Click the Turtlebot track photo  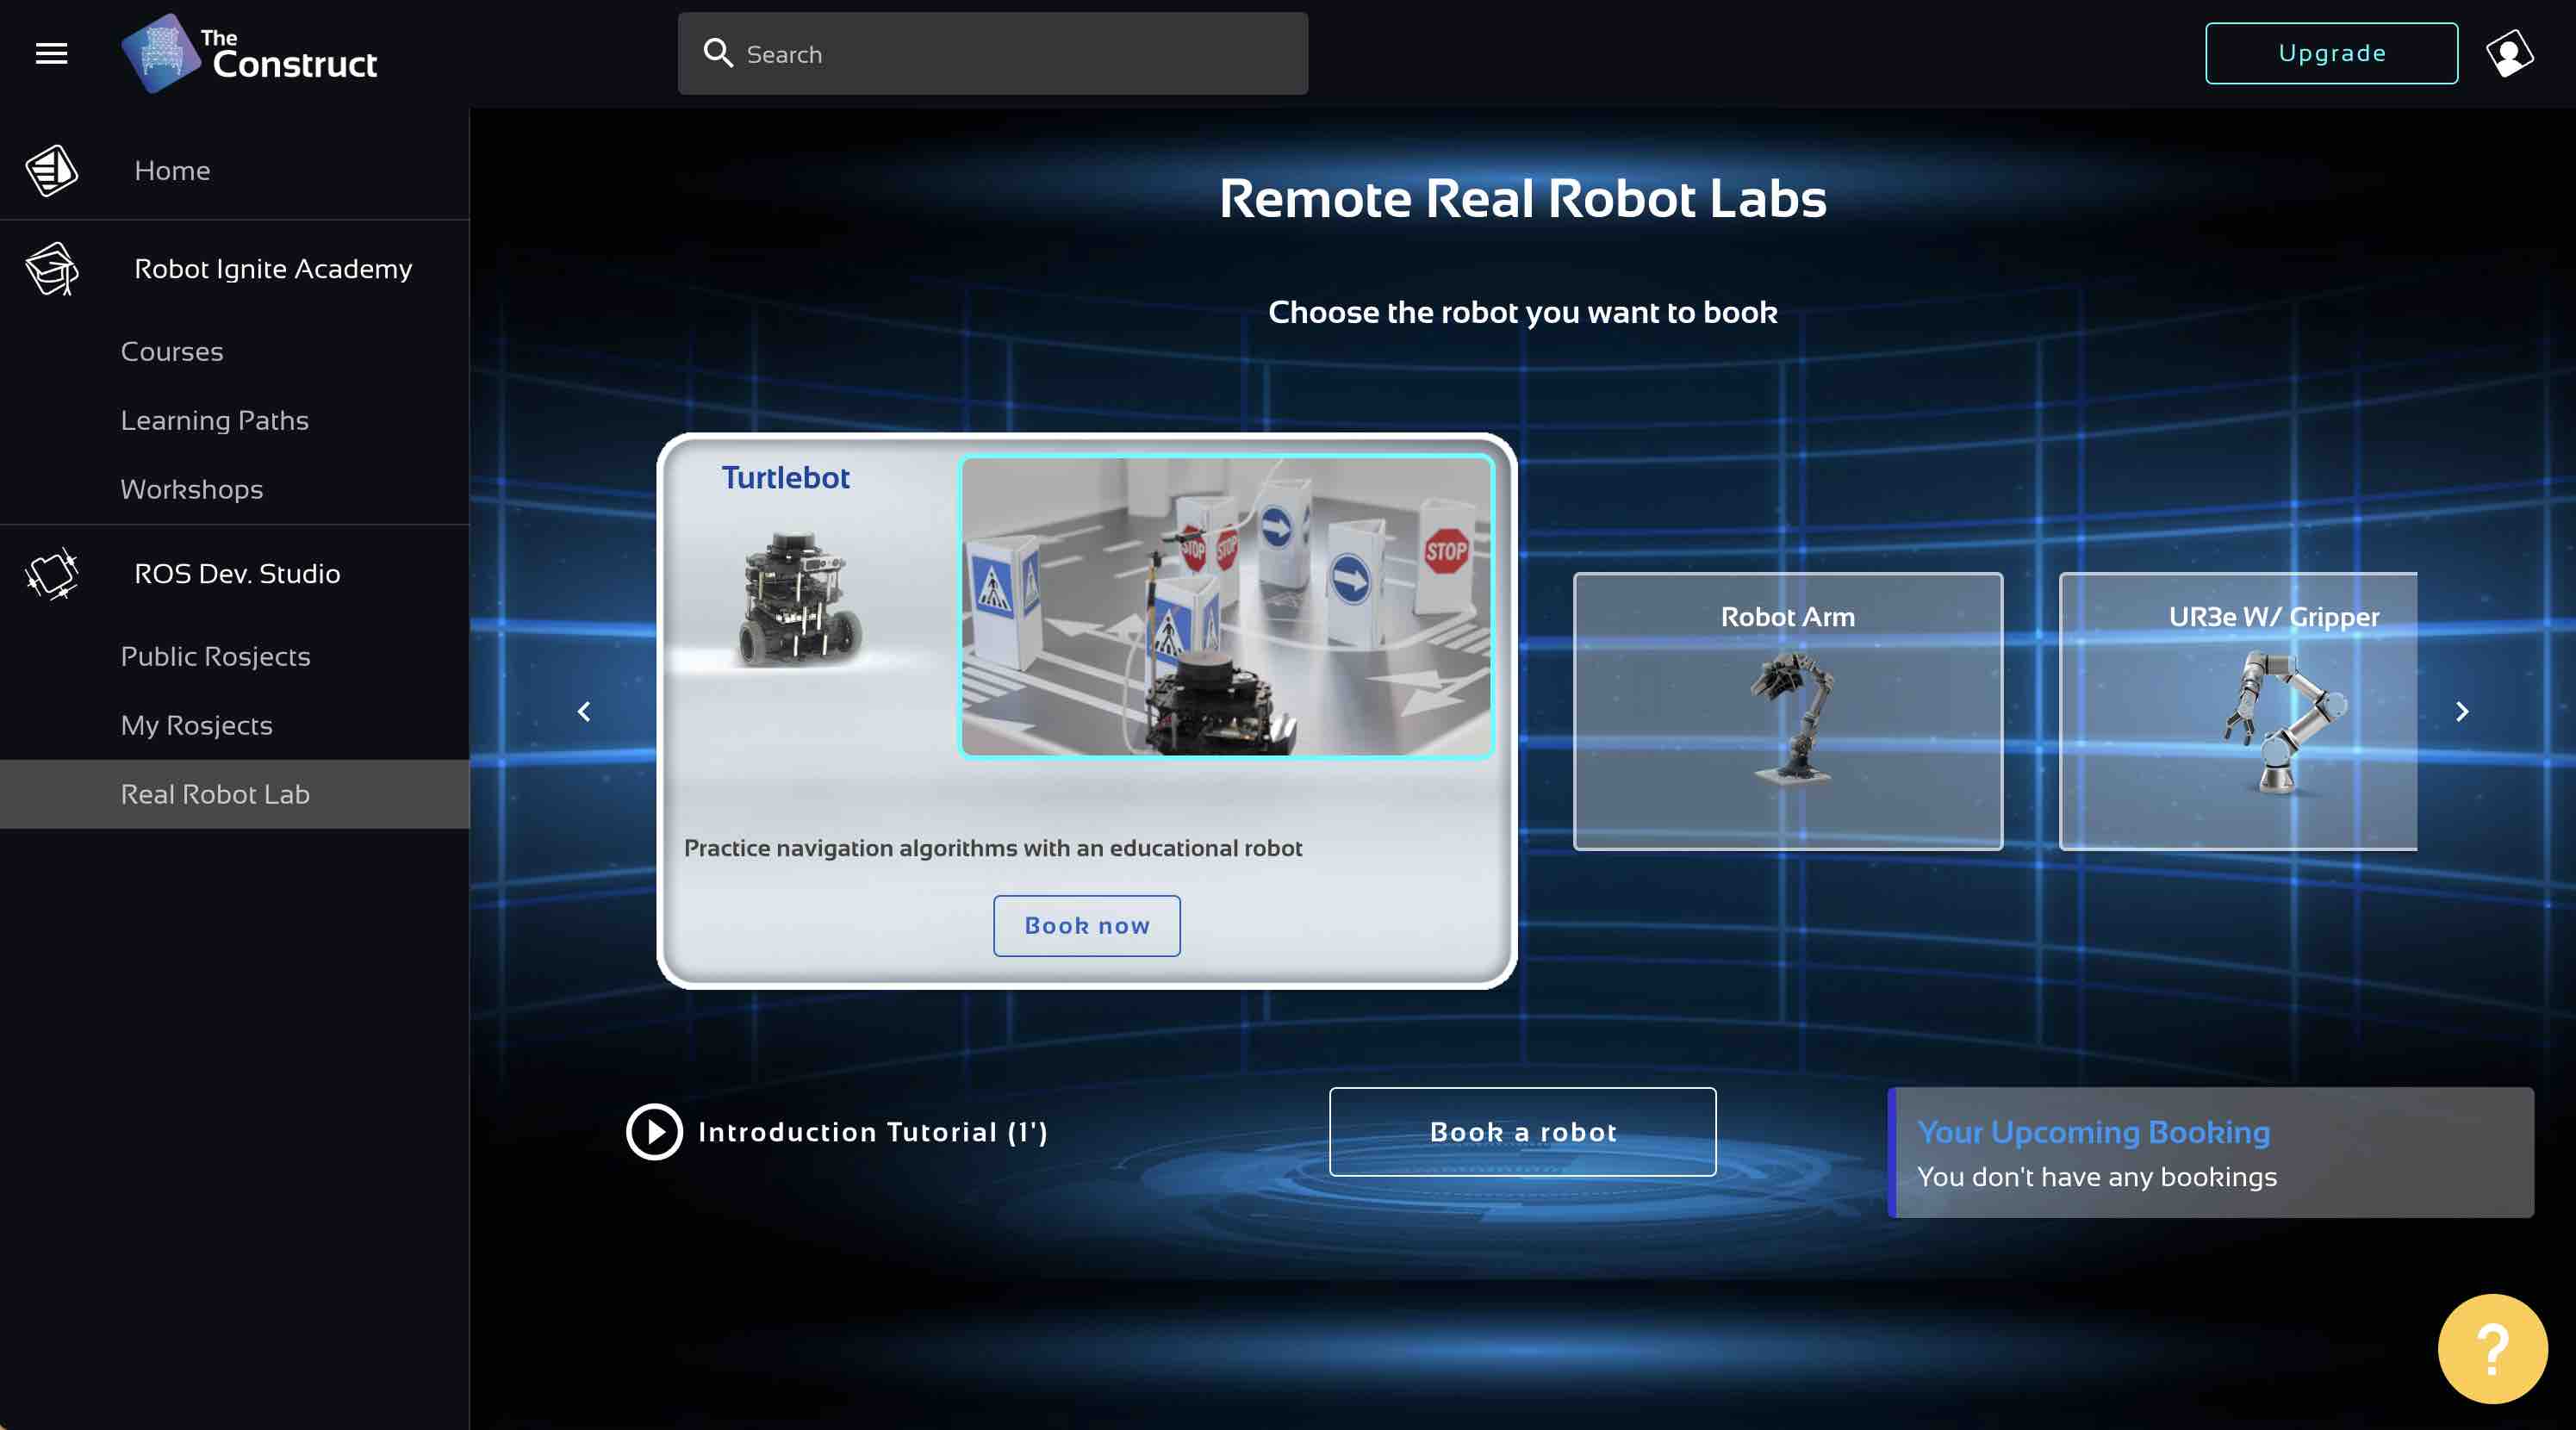(x=1227, y=606)
